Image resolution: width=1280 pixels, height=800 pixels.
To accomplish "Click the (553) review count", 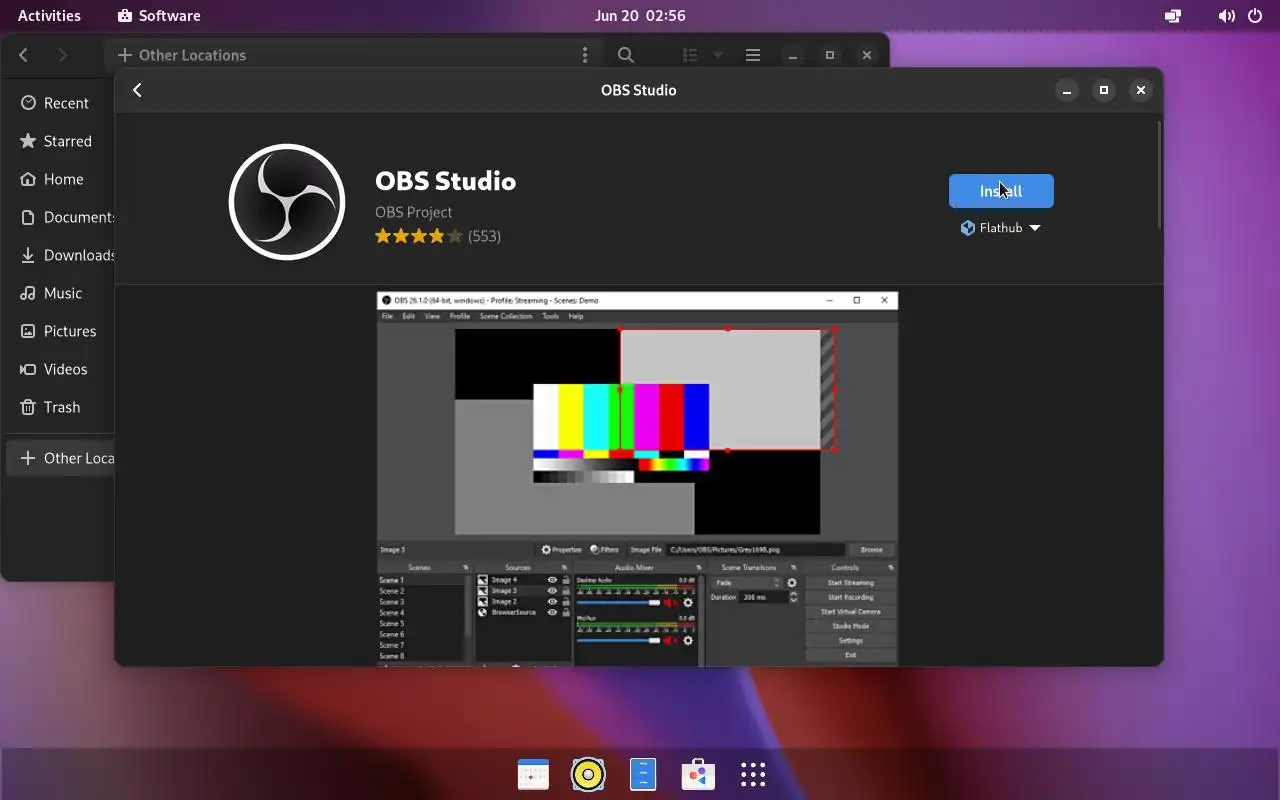I will click(484, 236).
